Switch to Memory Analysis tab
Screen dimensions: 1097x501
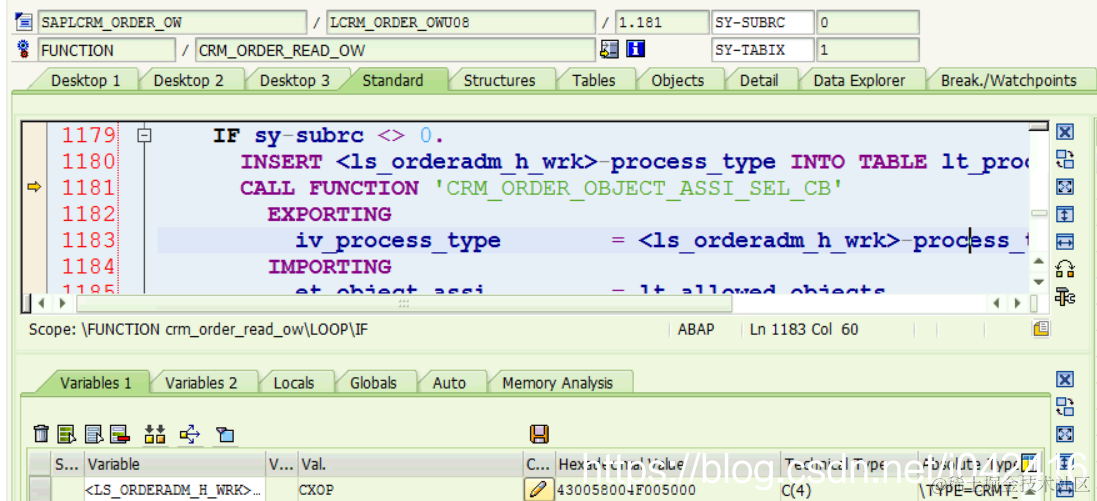[x=557, y=383]
